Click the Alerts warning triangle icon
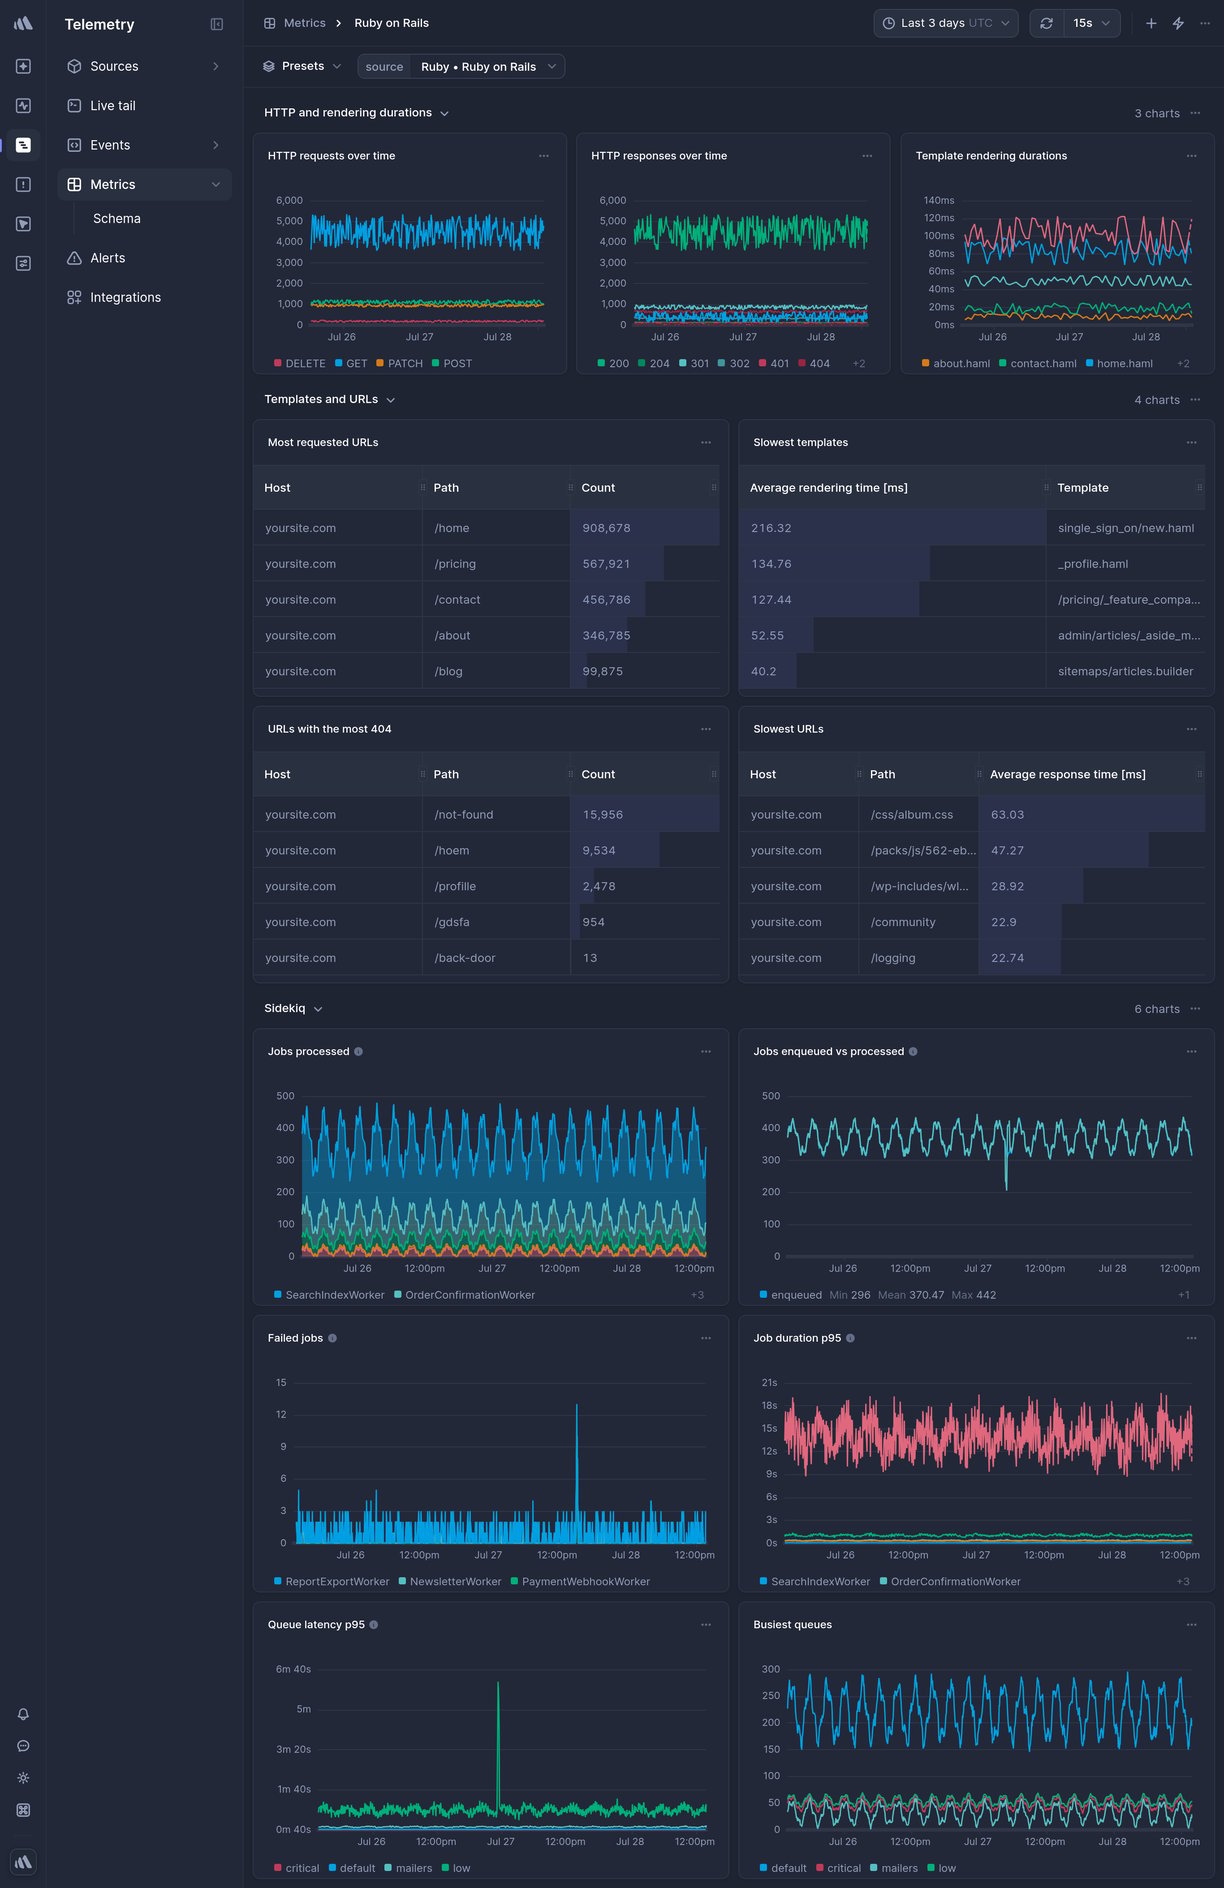 74,258
